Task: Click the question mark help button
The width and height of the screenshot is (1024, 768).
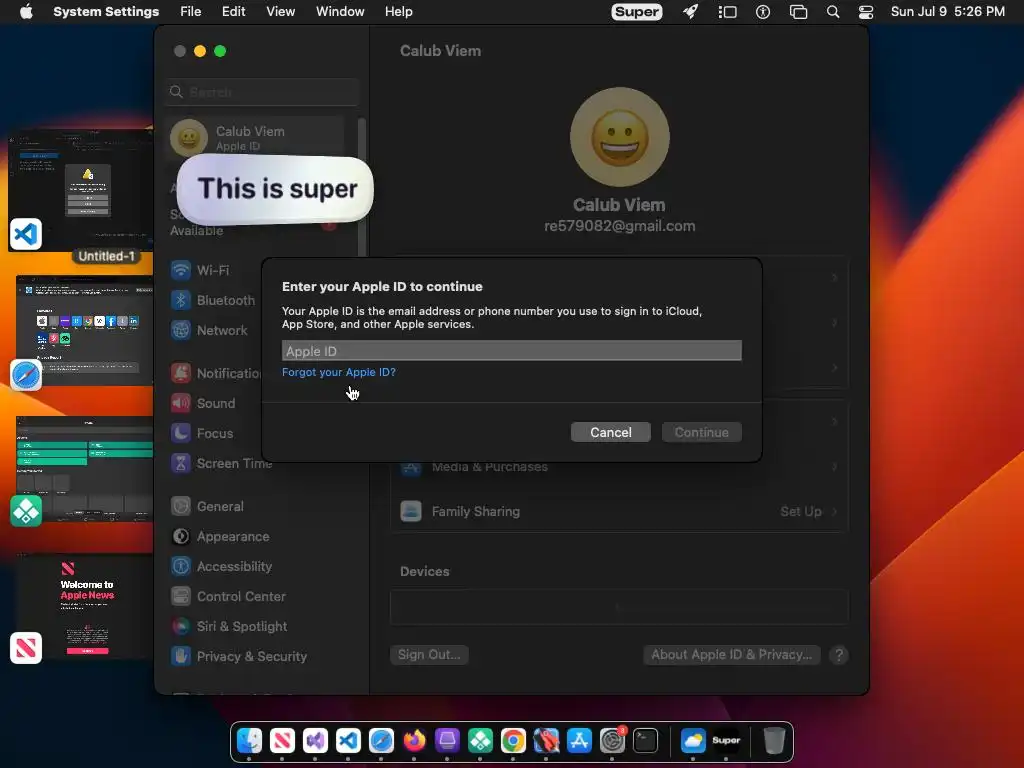Action: (x=839, y=654)
